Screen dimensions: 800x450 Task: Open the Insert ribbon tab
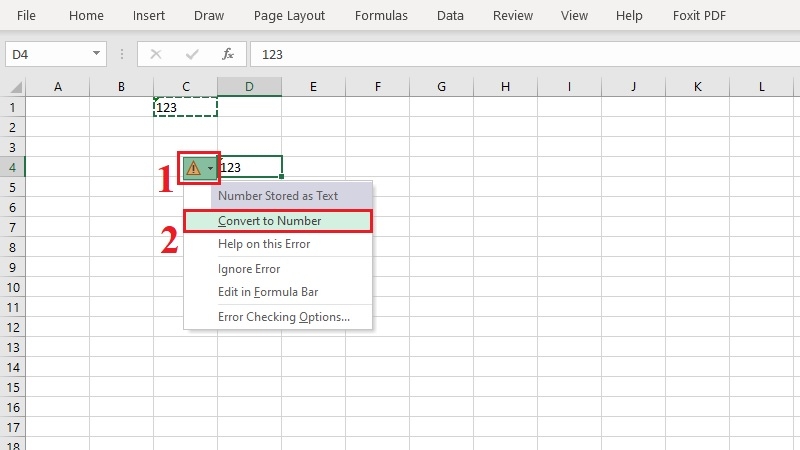(148, 15)
